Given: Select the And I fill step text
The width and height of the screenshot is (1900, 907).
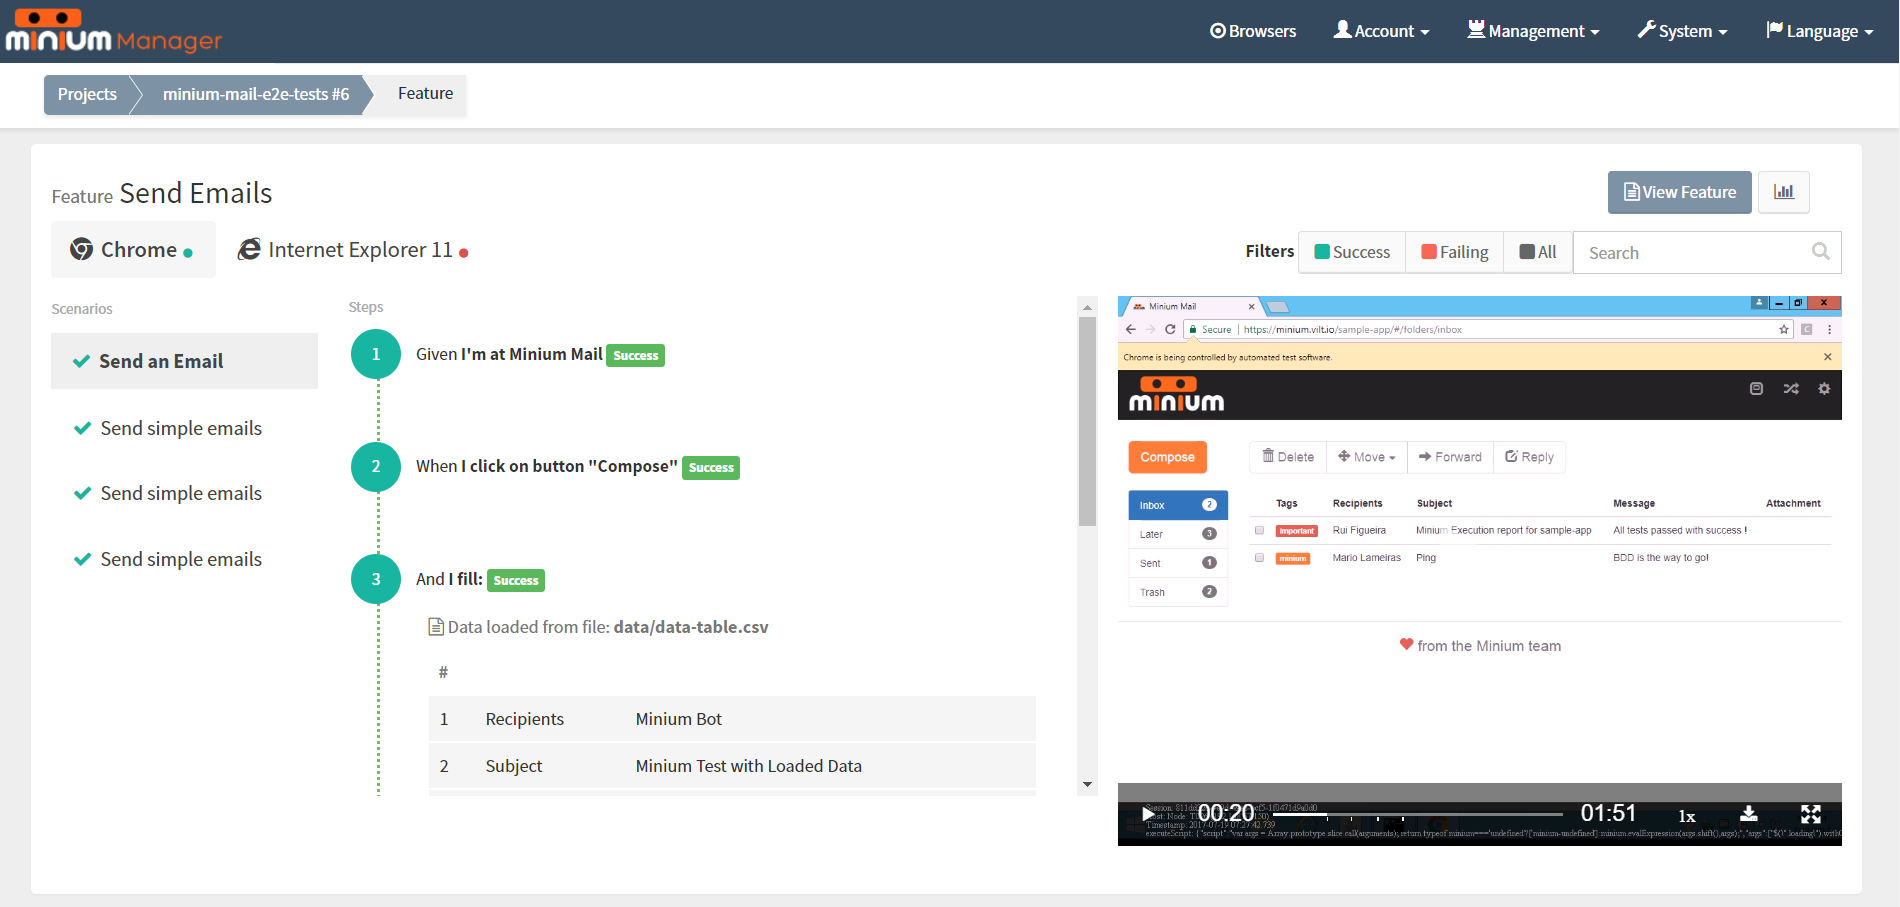Looking at the screenshot, I should tap(449, 579).
